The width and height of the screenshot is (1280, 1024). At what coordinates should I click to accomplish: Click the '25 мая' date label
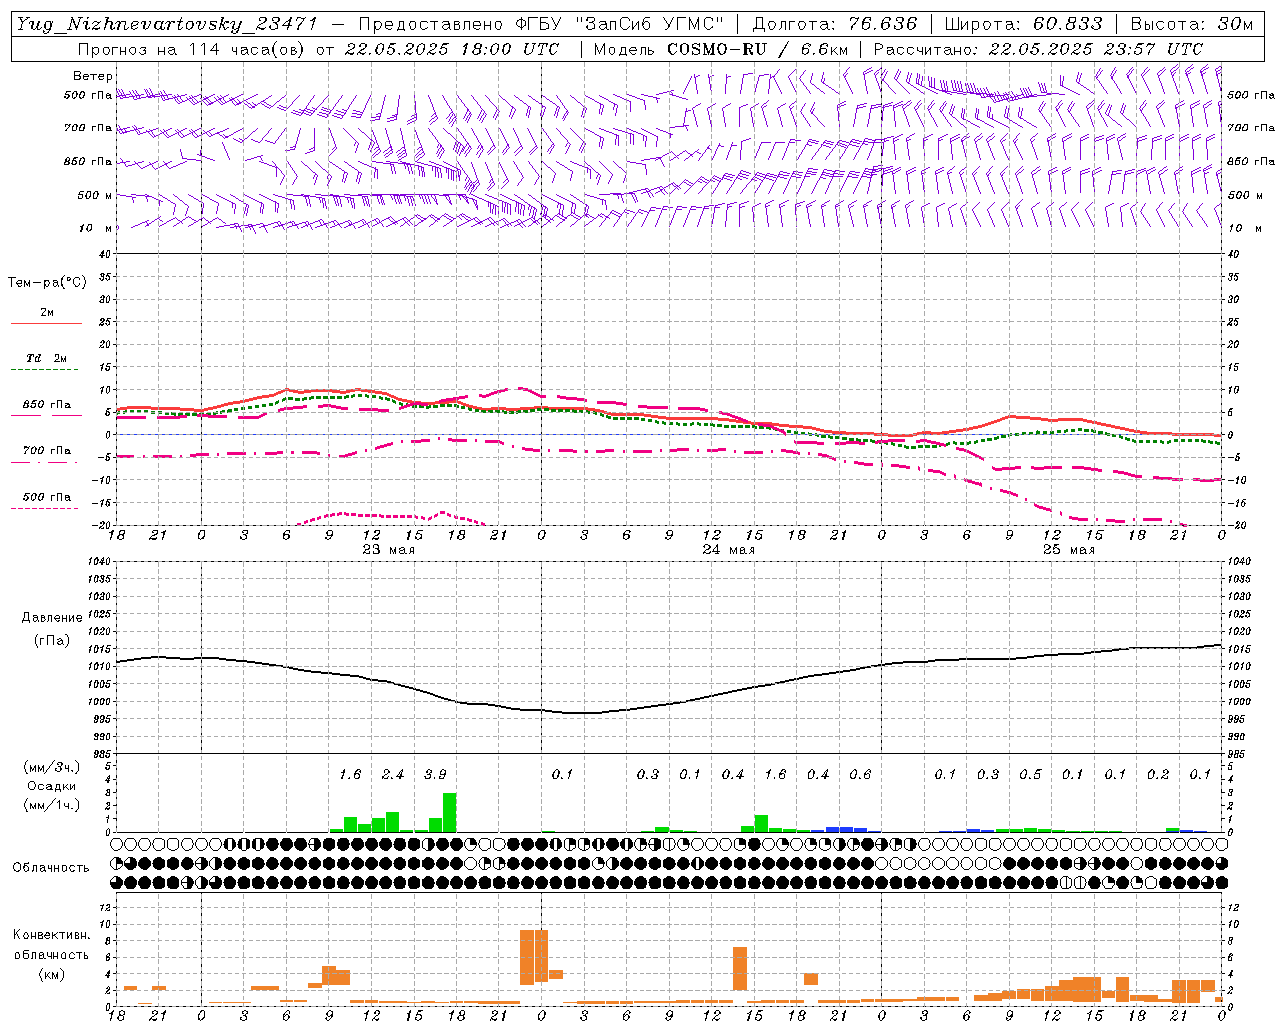1069,550
